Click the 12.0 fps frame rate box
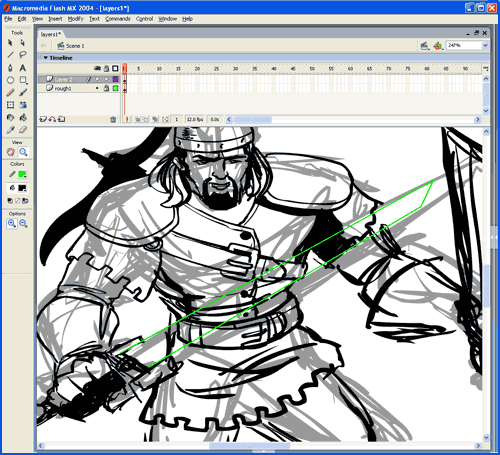 (x=195, y=119)
